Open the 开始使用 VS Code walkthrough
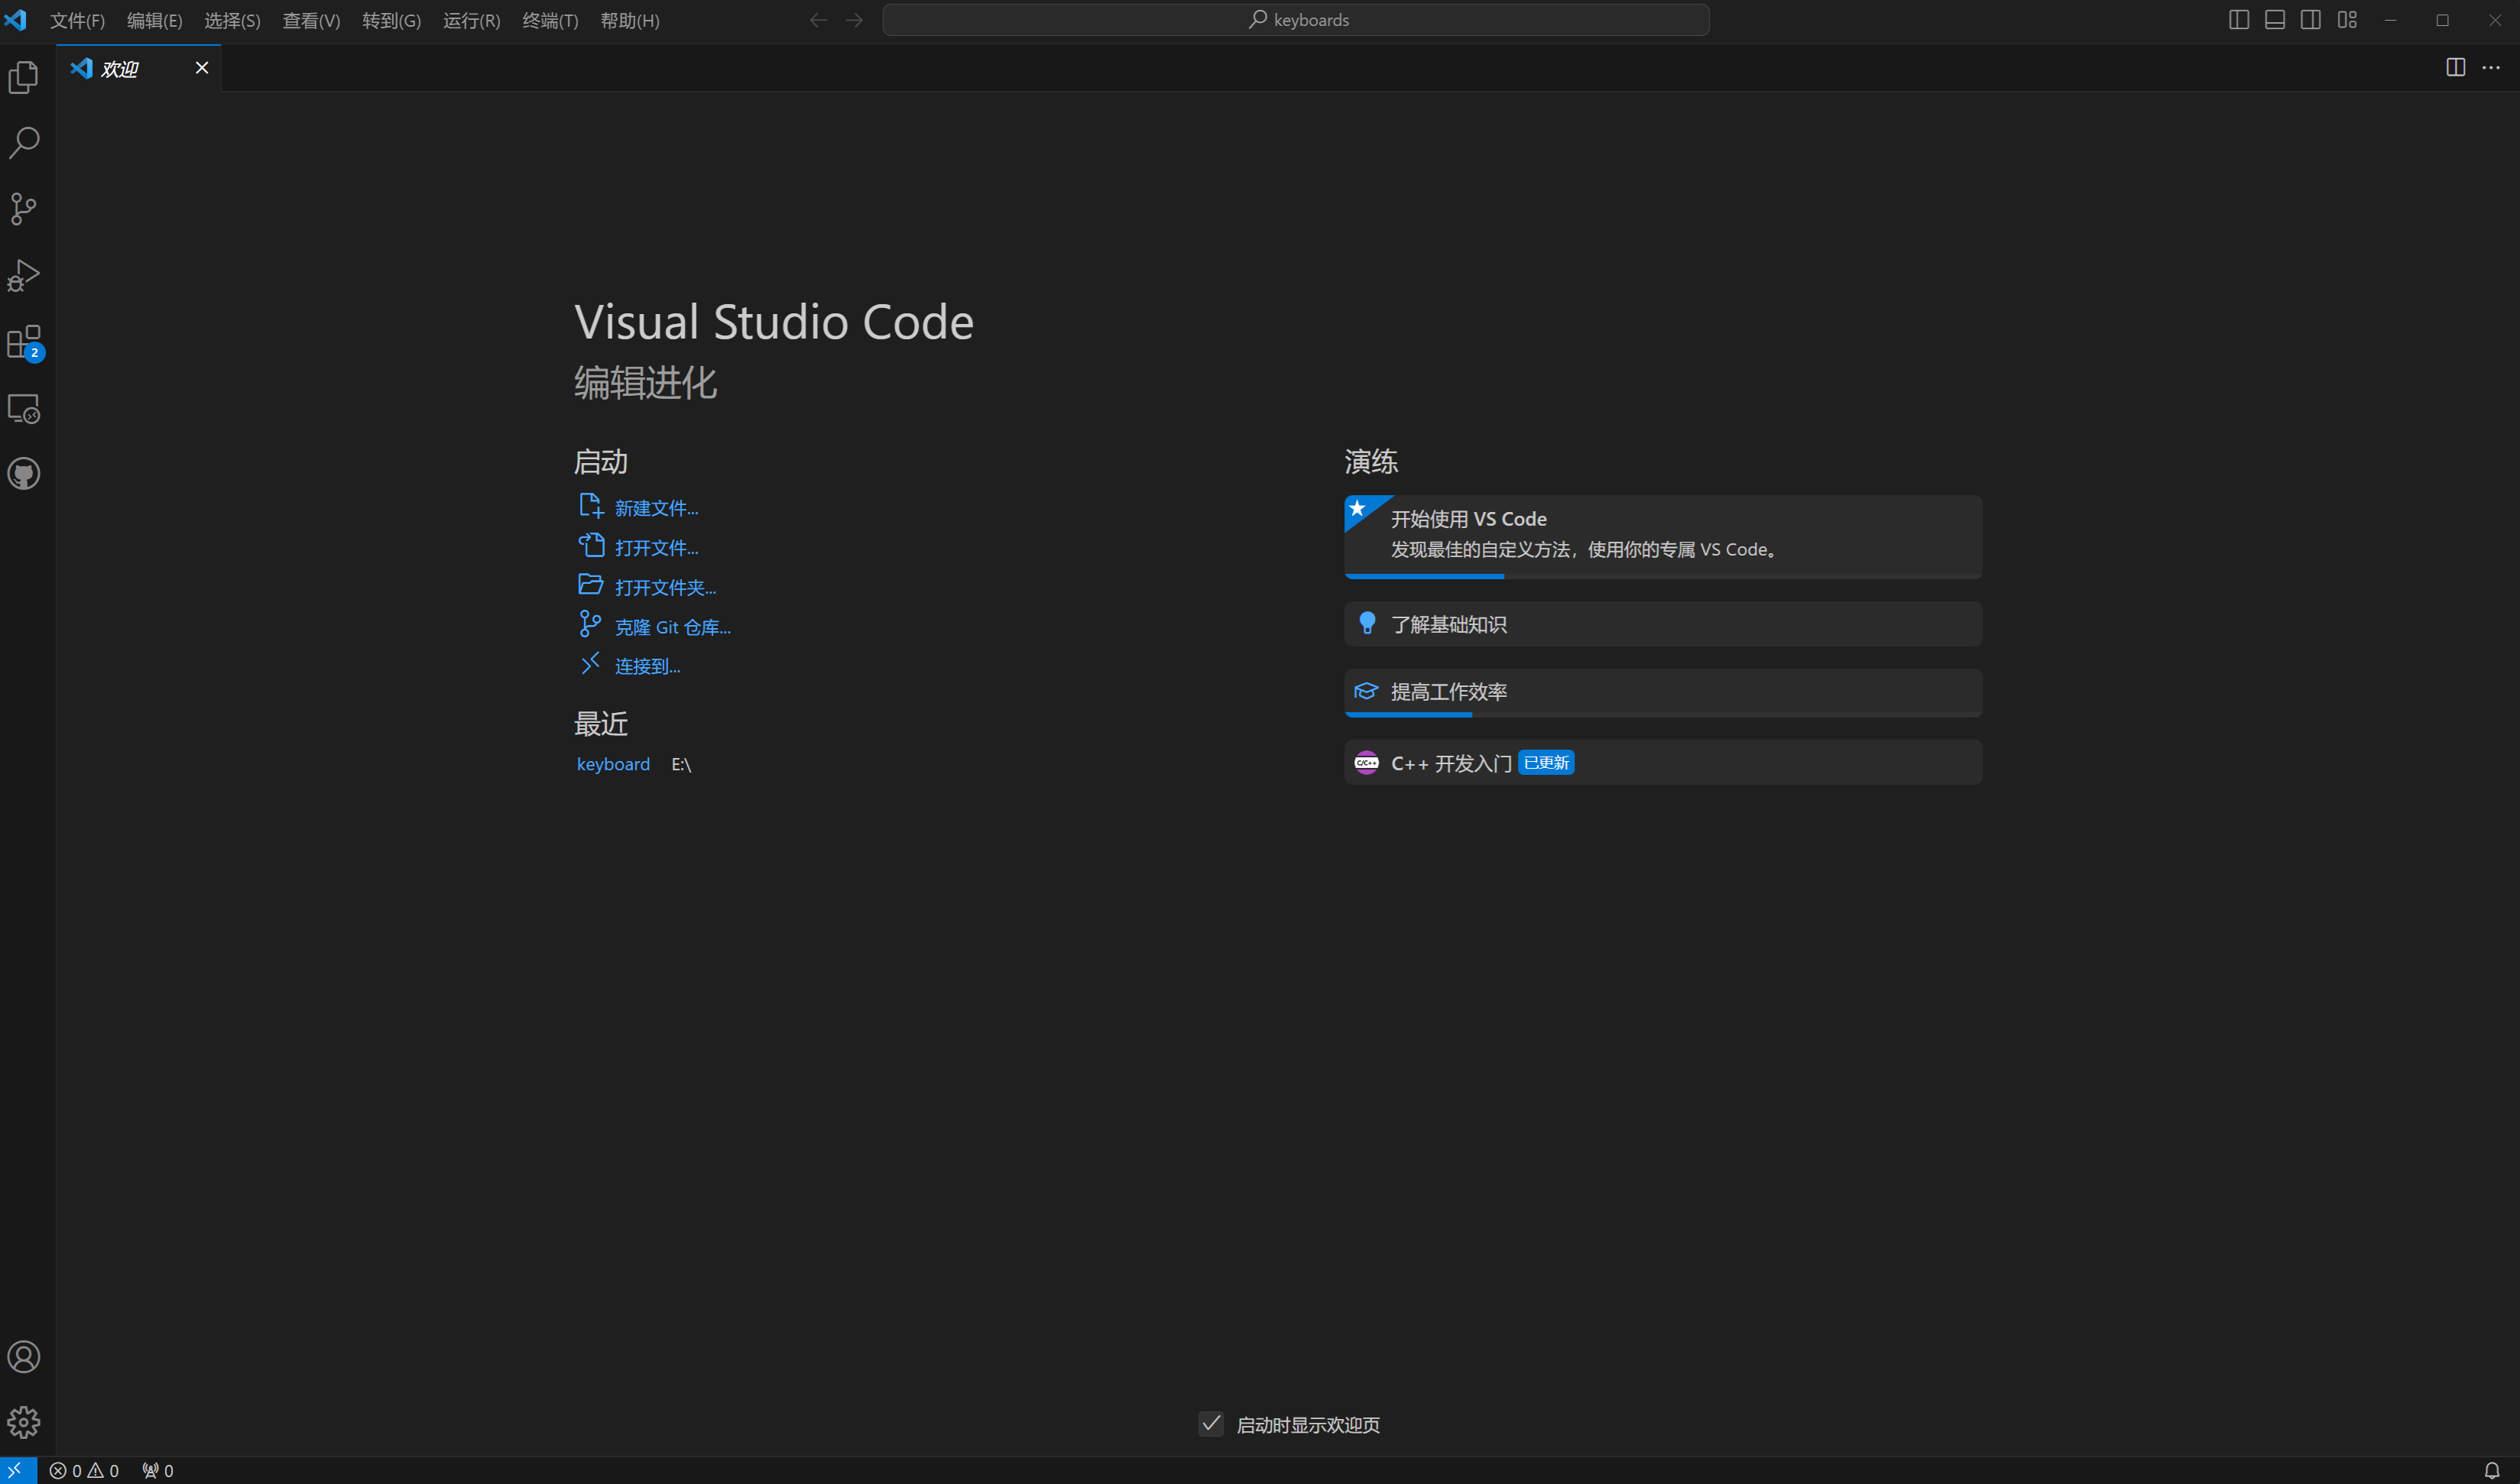2520x1484 pixels. (1663, 537)
